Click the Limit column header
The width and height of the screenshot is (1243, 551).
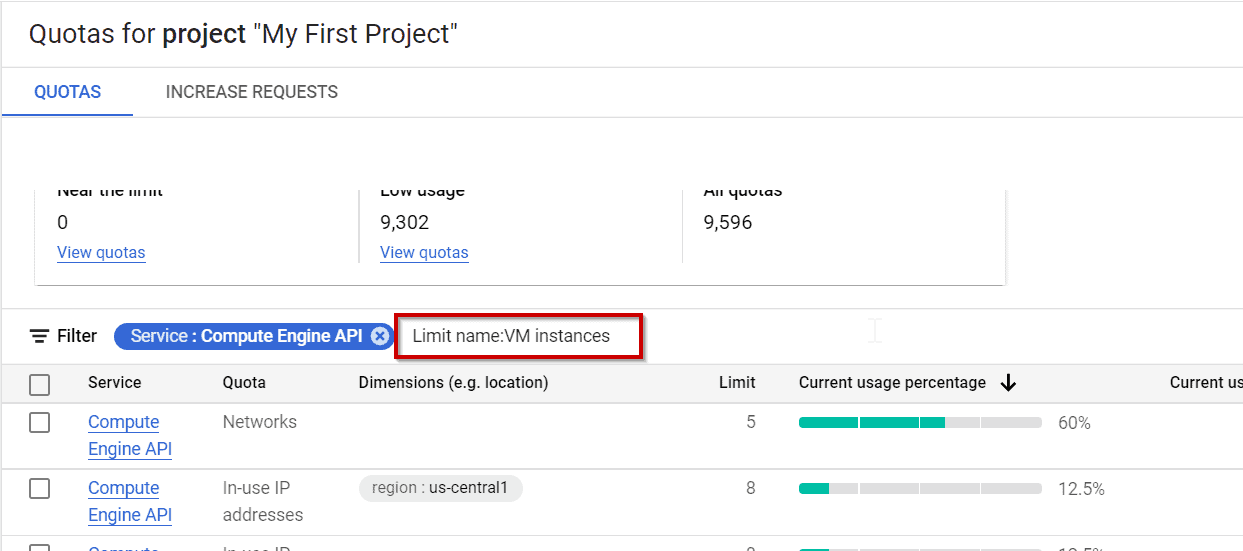pos(737,383)
